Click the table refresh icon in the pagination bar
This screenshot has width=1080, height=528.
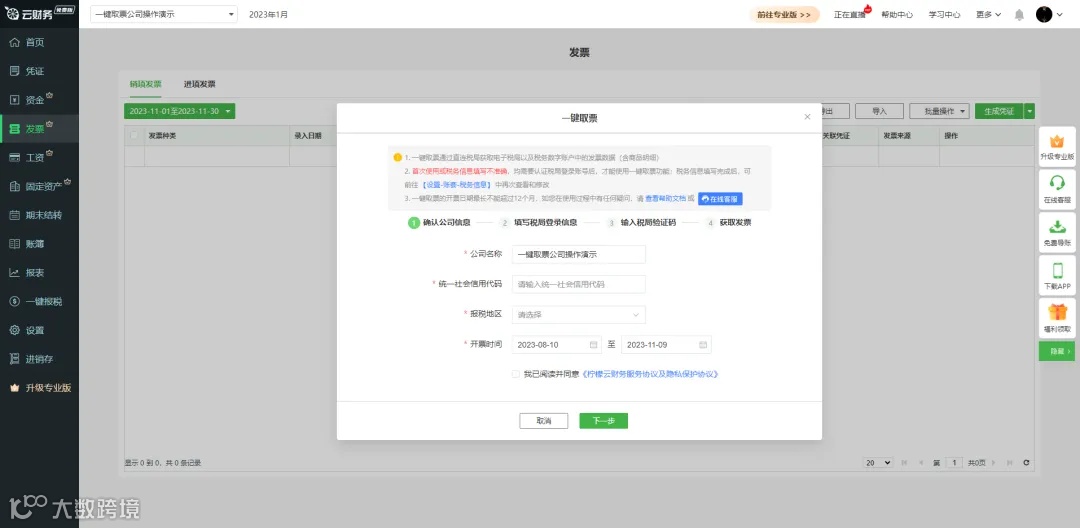[x=1026, y=463]
